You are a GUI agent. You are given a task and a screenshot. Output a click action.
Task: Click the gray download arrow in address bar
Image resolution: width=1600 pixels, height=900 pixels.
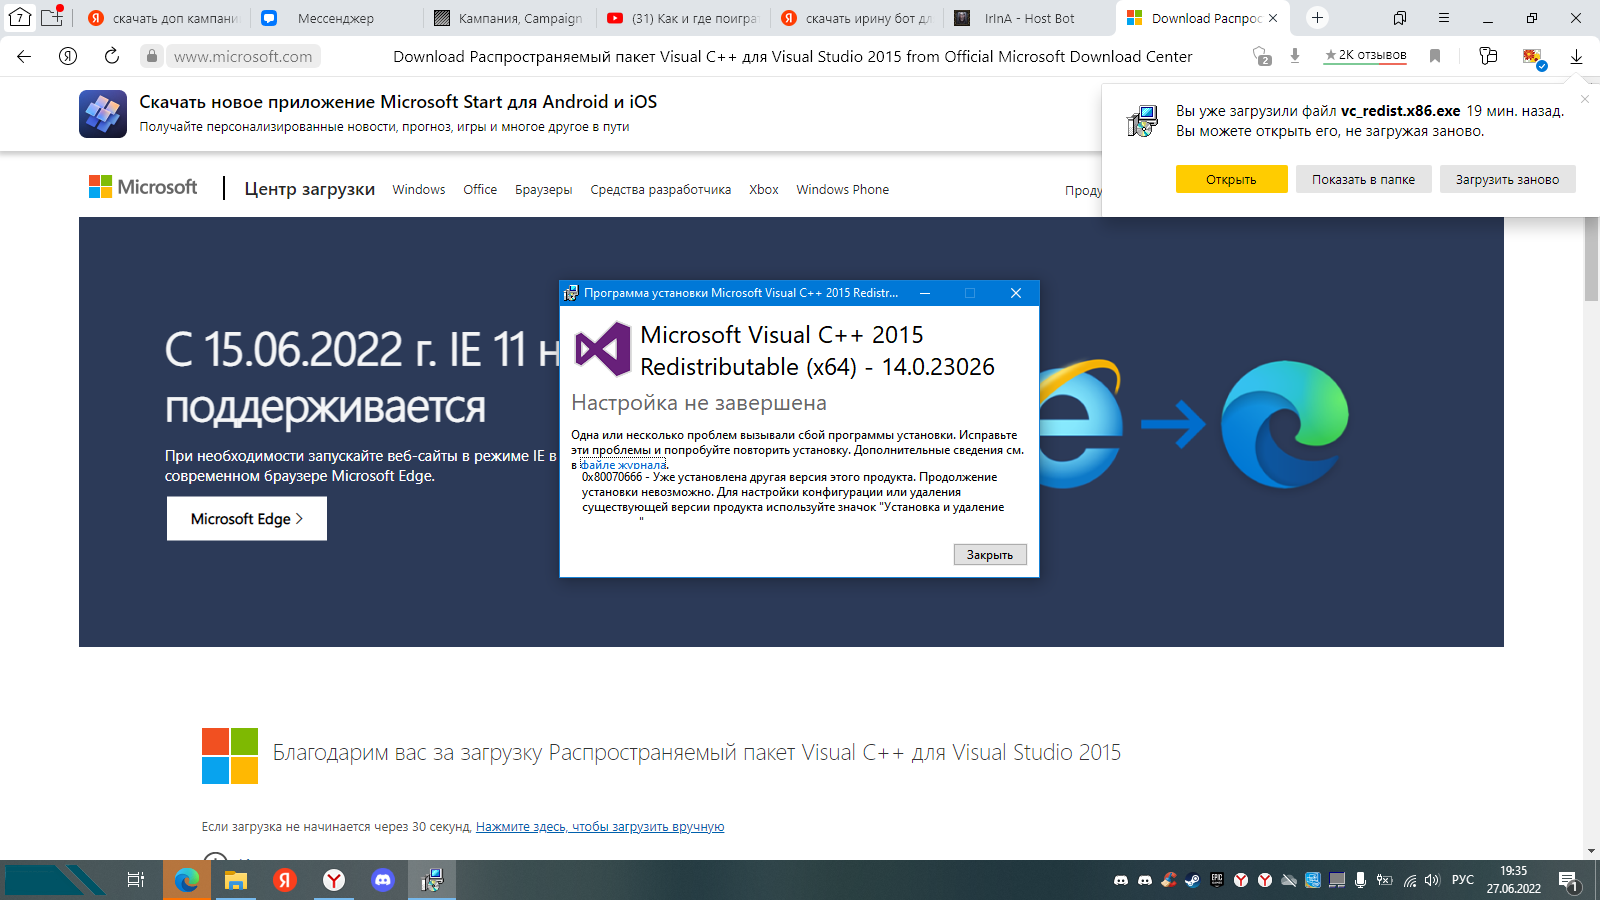(1295, 56)
